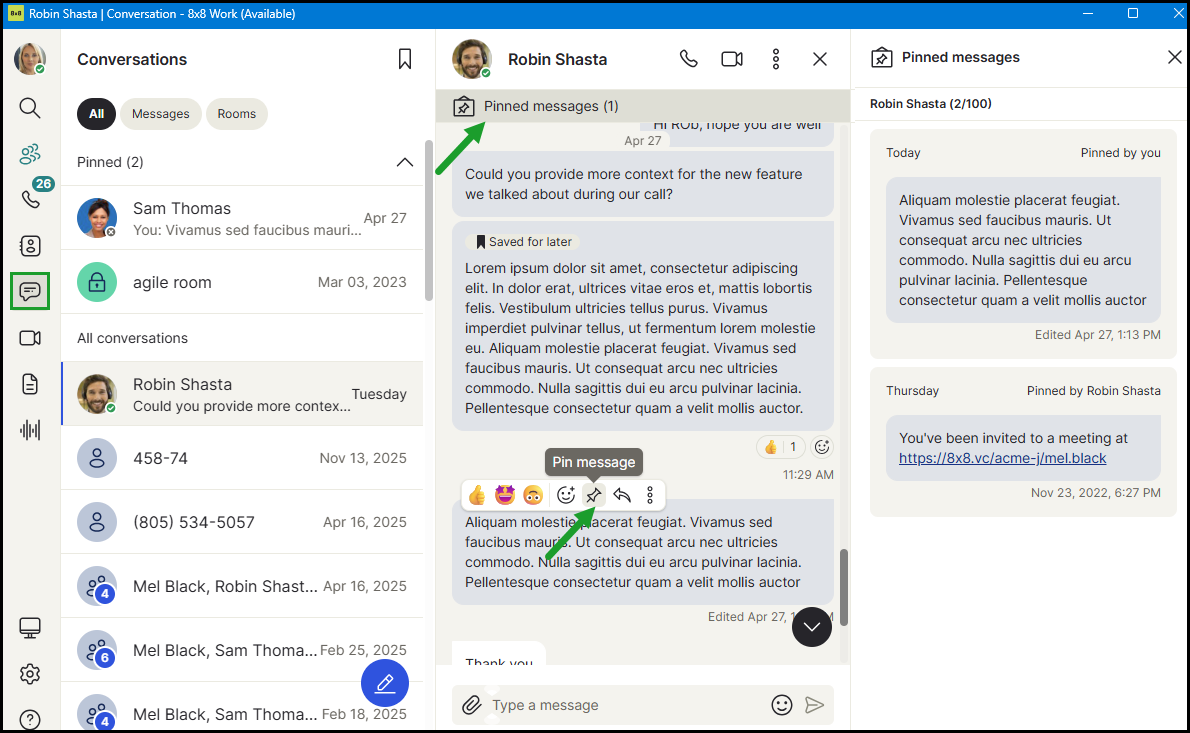This screenshot has width=1190, height=733.
Task: Open Sam Thomas pinned conversation
Action: pos(242,218)
